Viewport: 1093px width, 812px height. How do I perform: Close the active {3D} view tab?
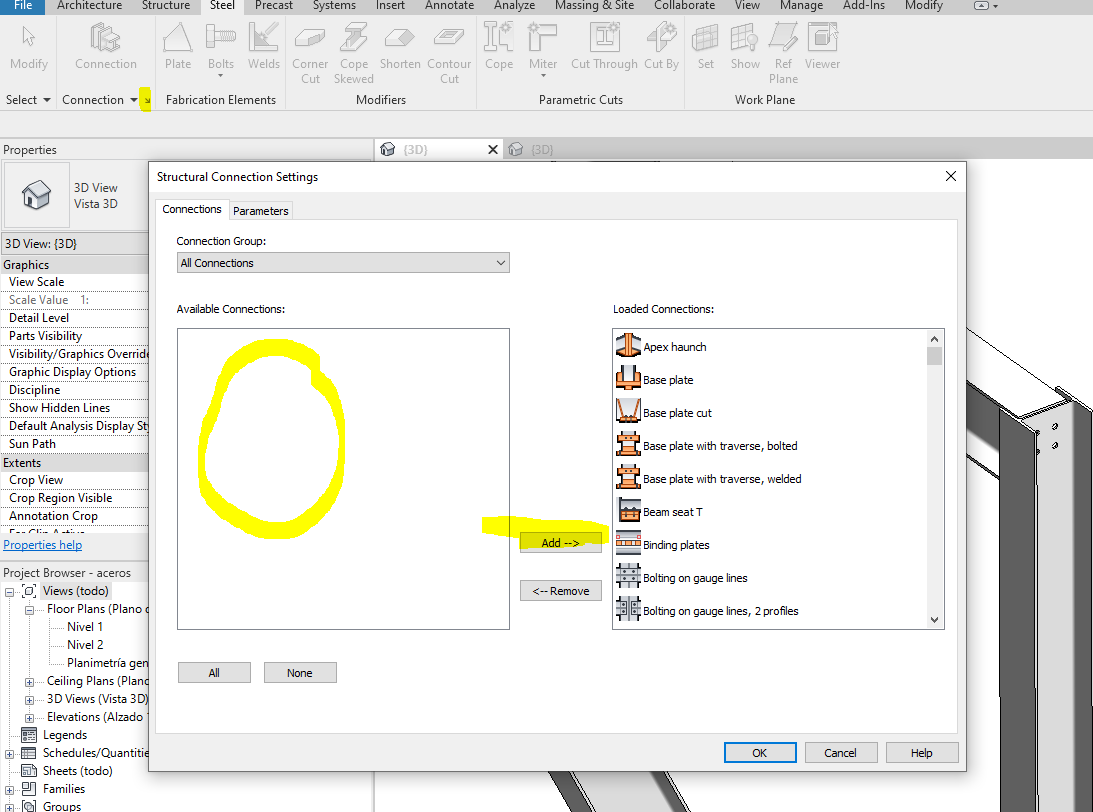pos(493,149)
